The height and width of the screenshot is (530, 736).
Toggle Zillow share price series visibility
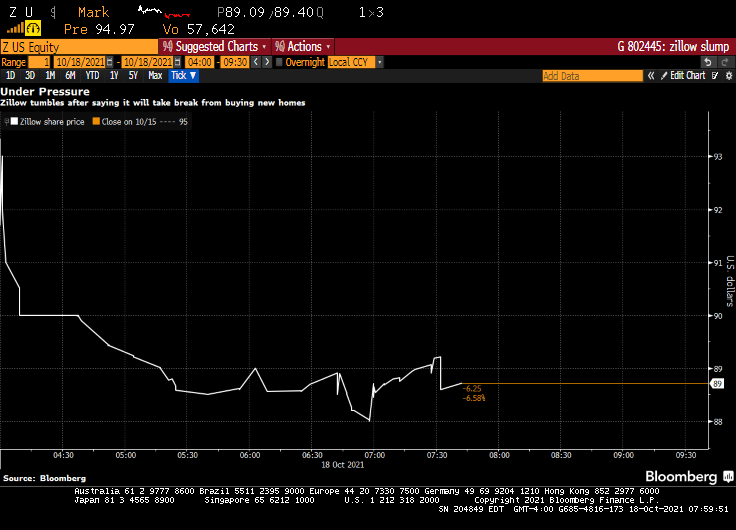click(13, 122)
